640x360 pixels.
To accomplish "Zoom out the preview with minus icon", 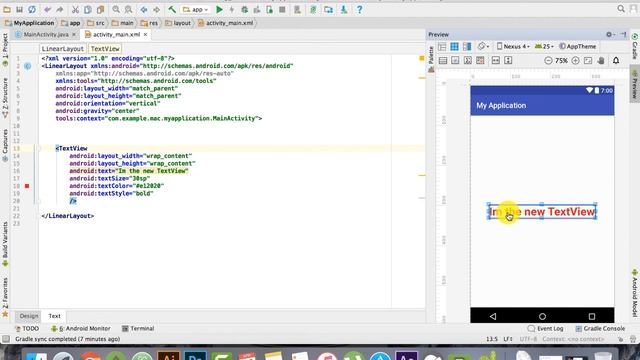I will [x=548, y=60].
